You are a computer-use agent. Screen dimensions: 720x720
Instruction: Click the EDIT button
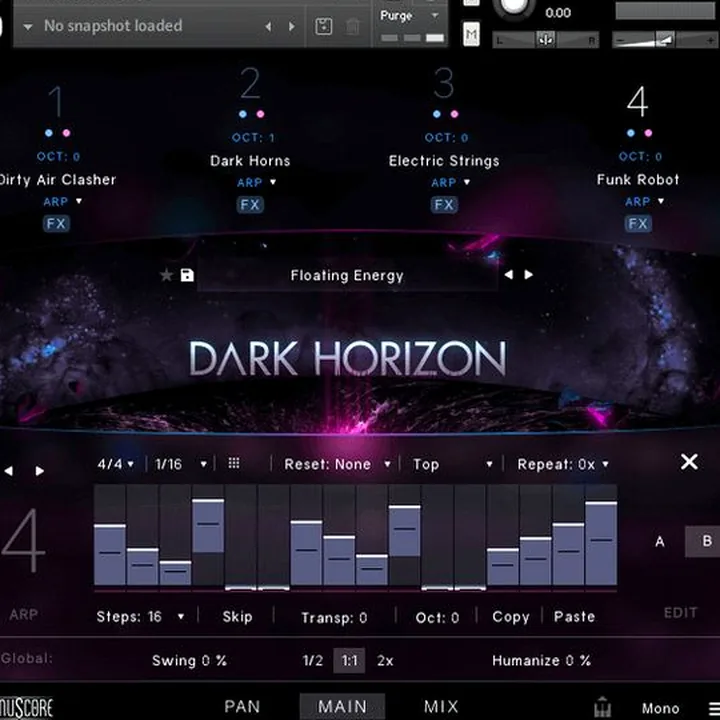pos(681,613)
